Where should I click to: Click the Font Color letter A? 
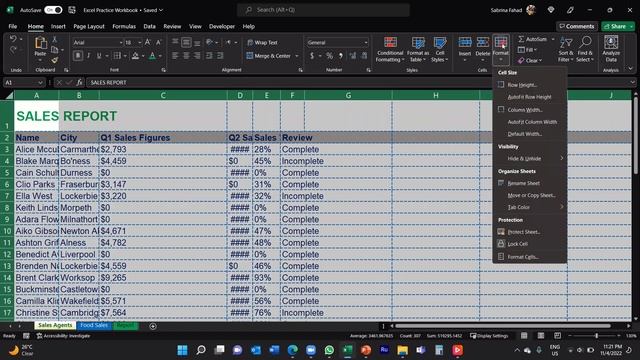point(152,56)
